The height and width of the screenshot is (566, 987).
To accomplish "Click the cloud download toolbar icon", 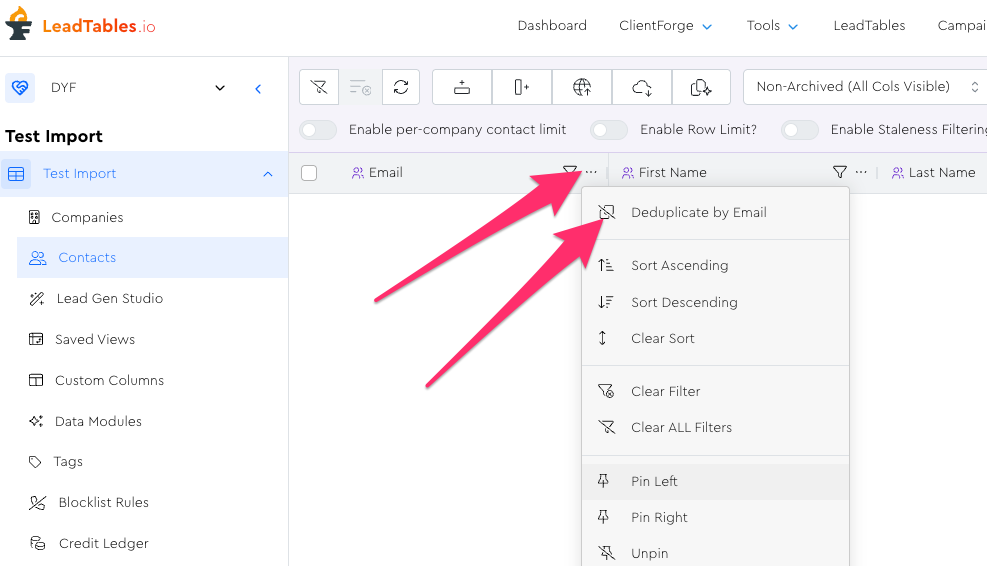I will coord(642,87).
